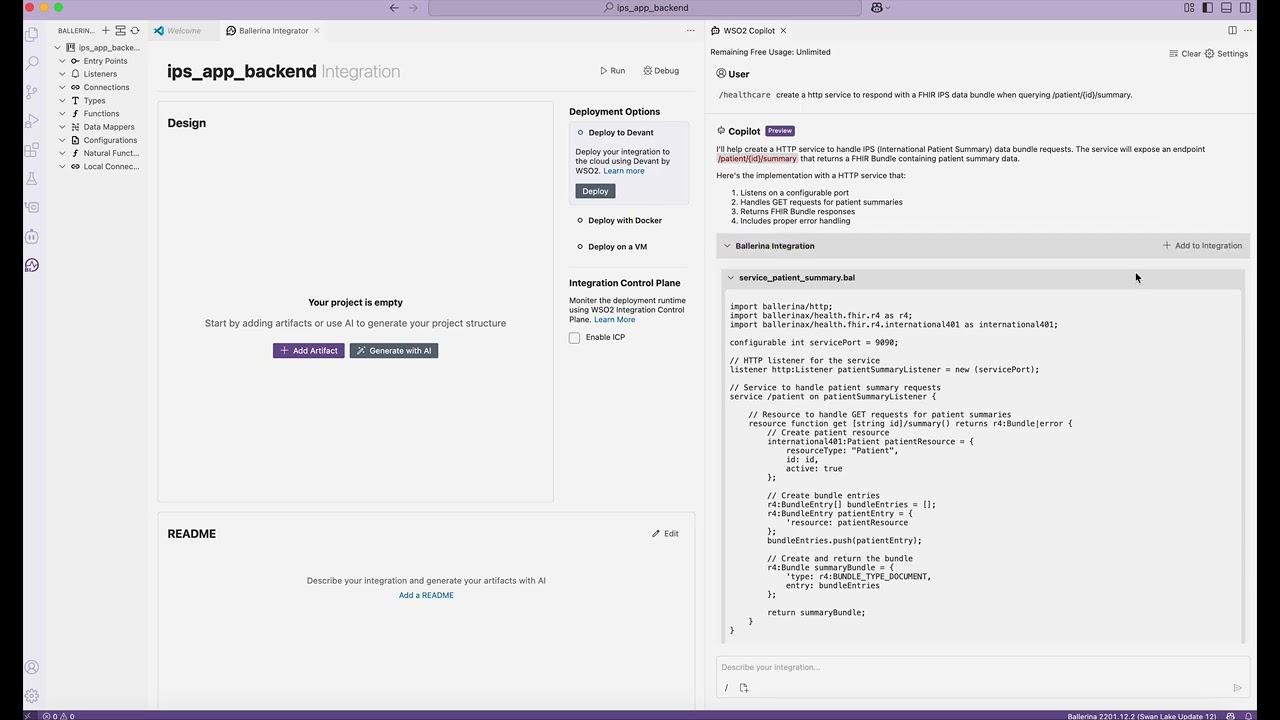Viewport: 1280px width, 720px height.
Task: Click the add (plus) icon in Ballerina sidebar header
Action: pos(105,31)
